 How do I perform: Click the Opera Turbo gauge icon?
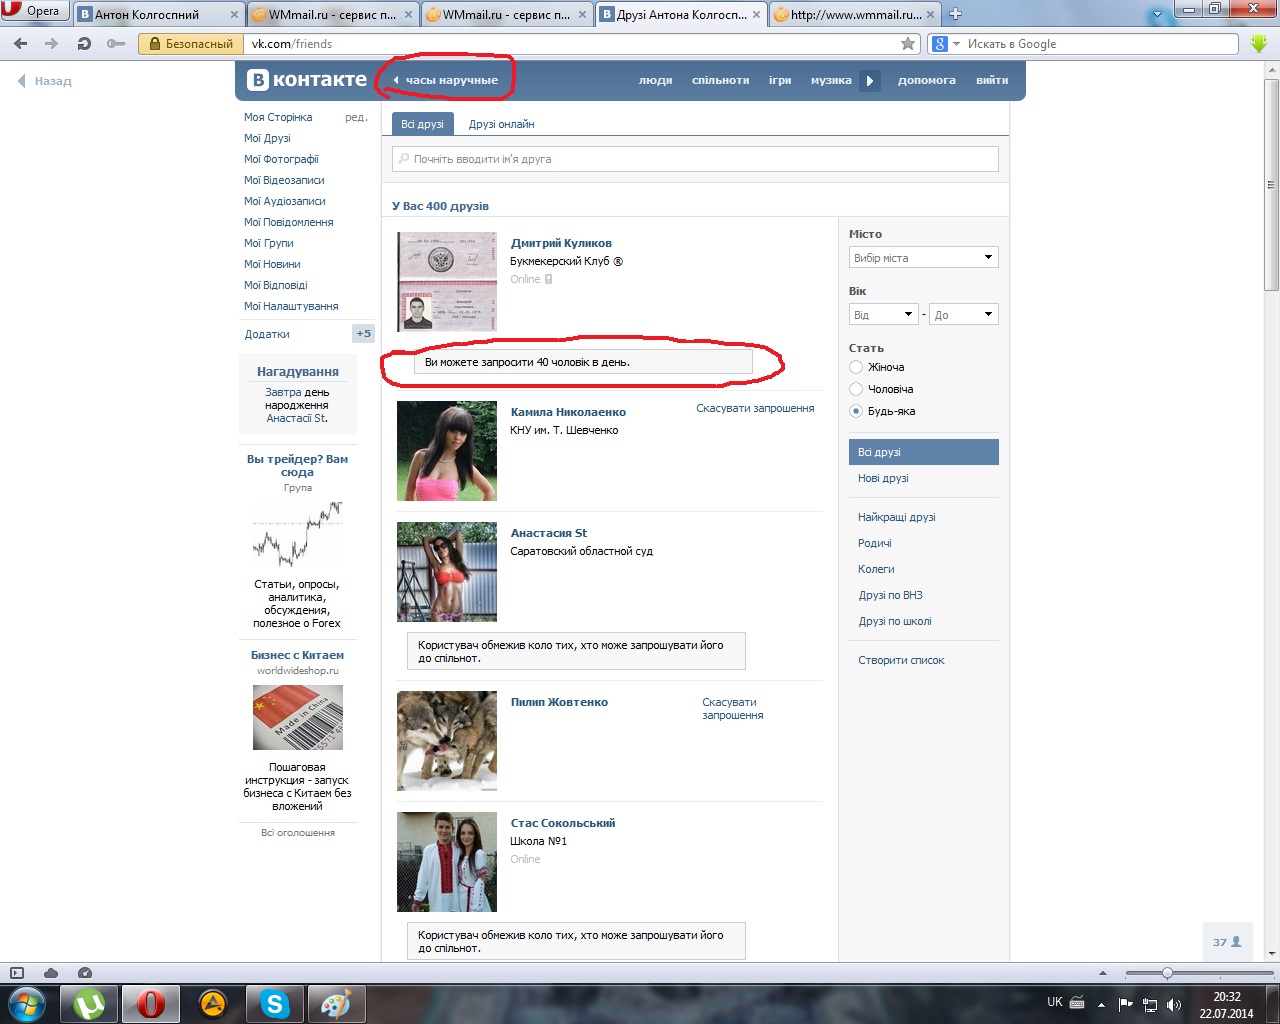[x=85, y=973]
